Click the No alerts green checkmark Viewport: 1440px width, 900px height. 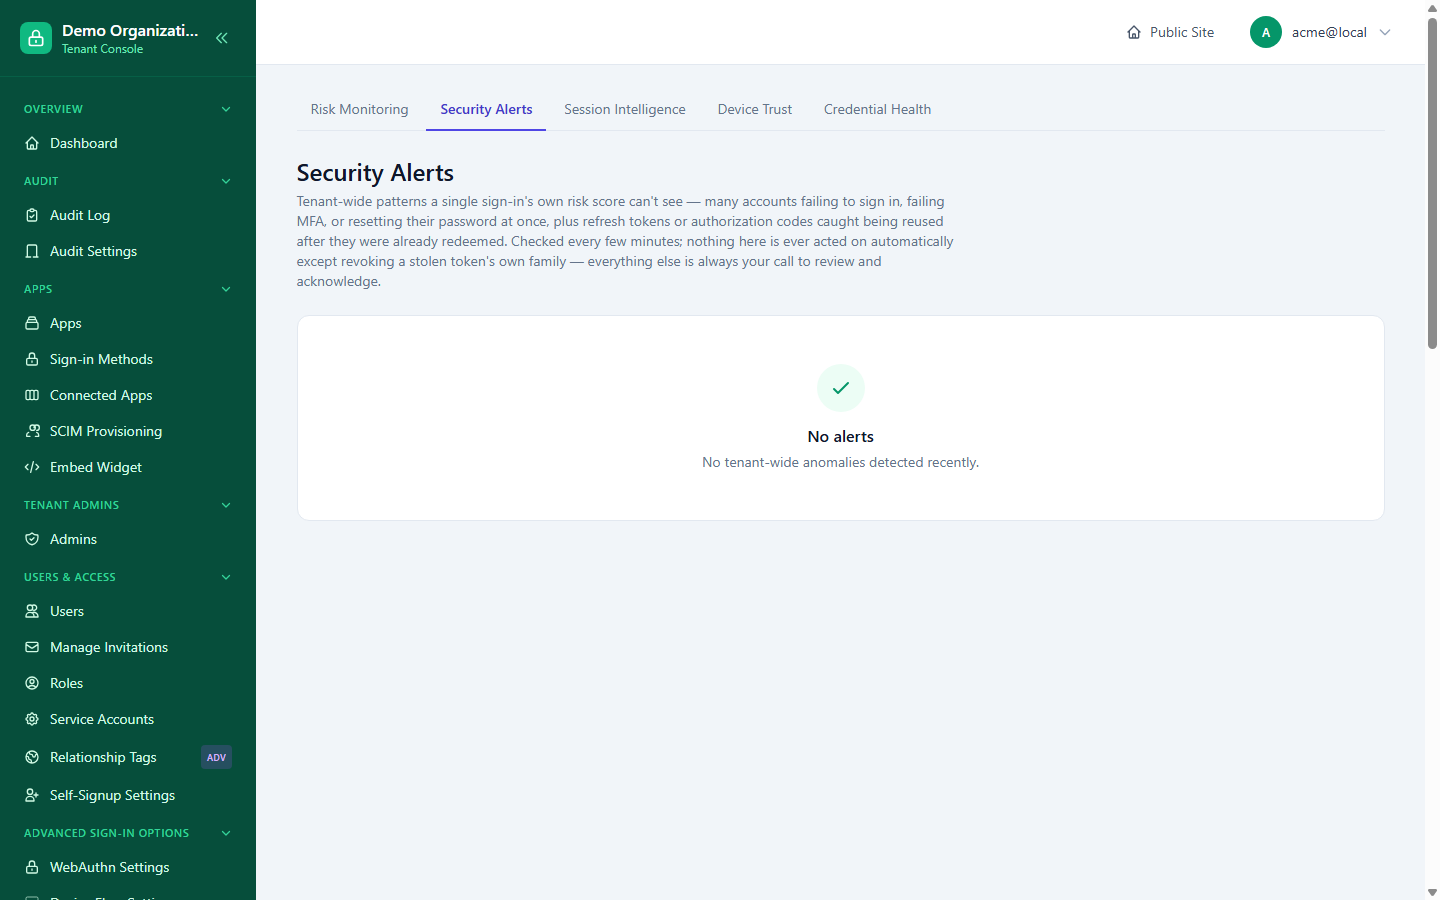(x=841, y=388)
